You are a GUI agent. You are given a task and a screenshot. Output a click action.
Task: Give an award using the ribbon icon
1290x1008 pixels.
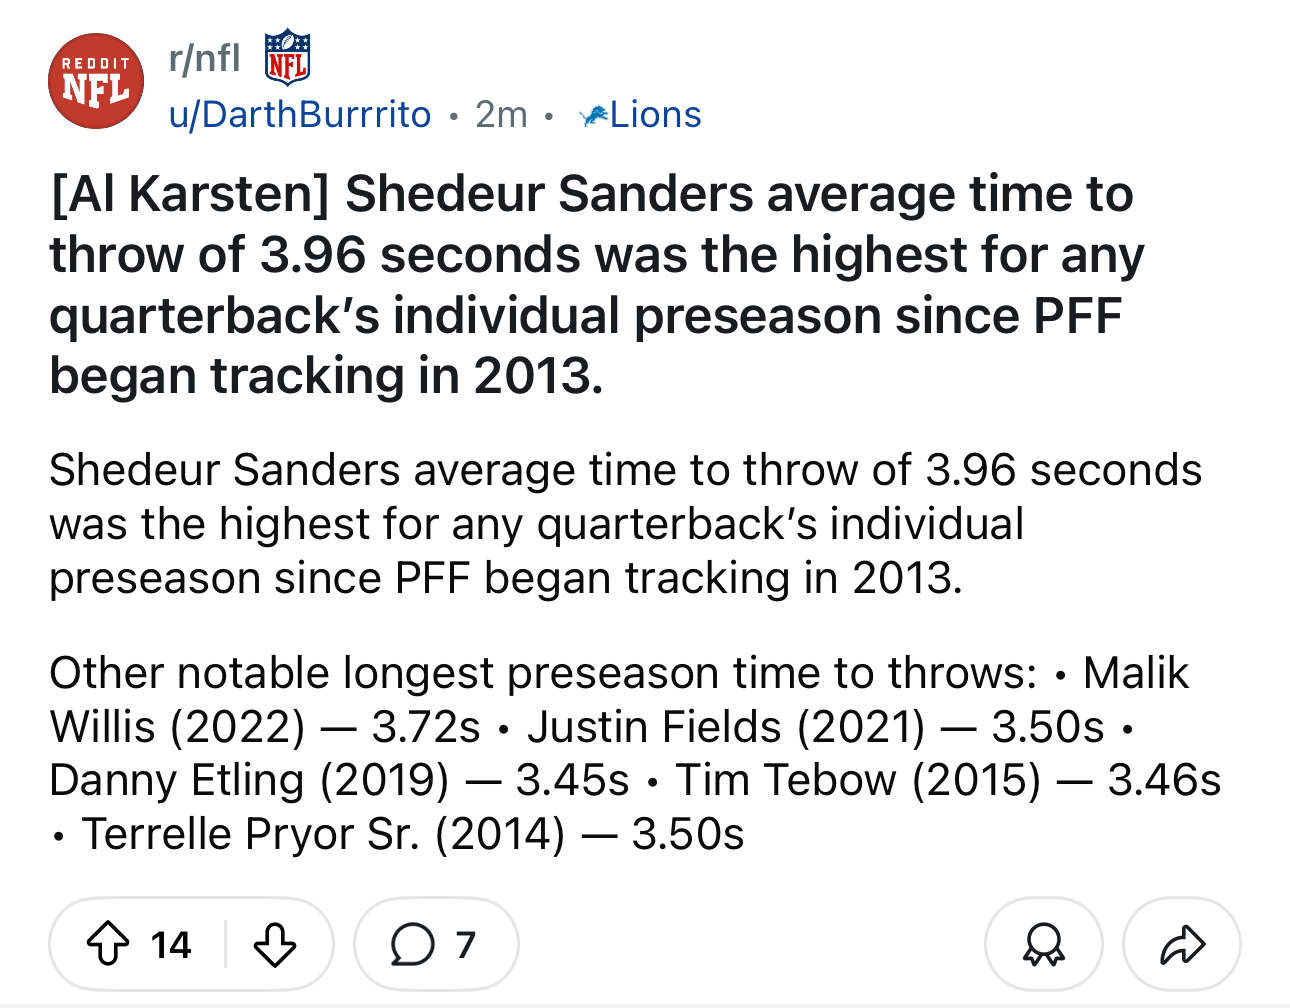1044,944
